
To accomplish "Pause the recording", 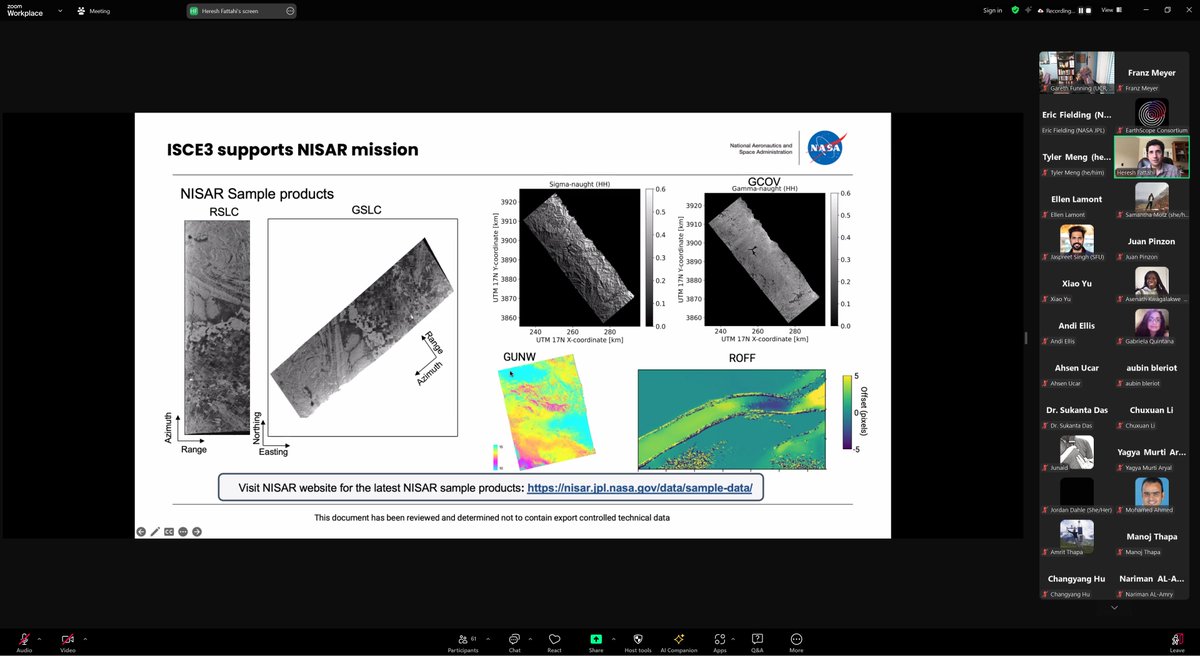I will pyautogui.click(x=1081, y=10).
